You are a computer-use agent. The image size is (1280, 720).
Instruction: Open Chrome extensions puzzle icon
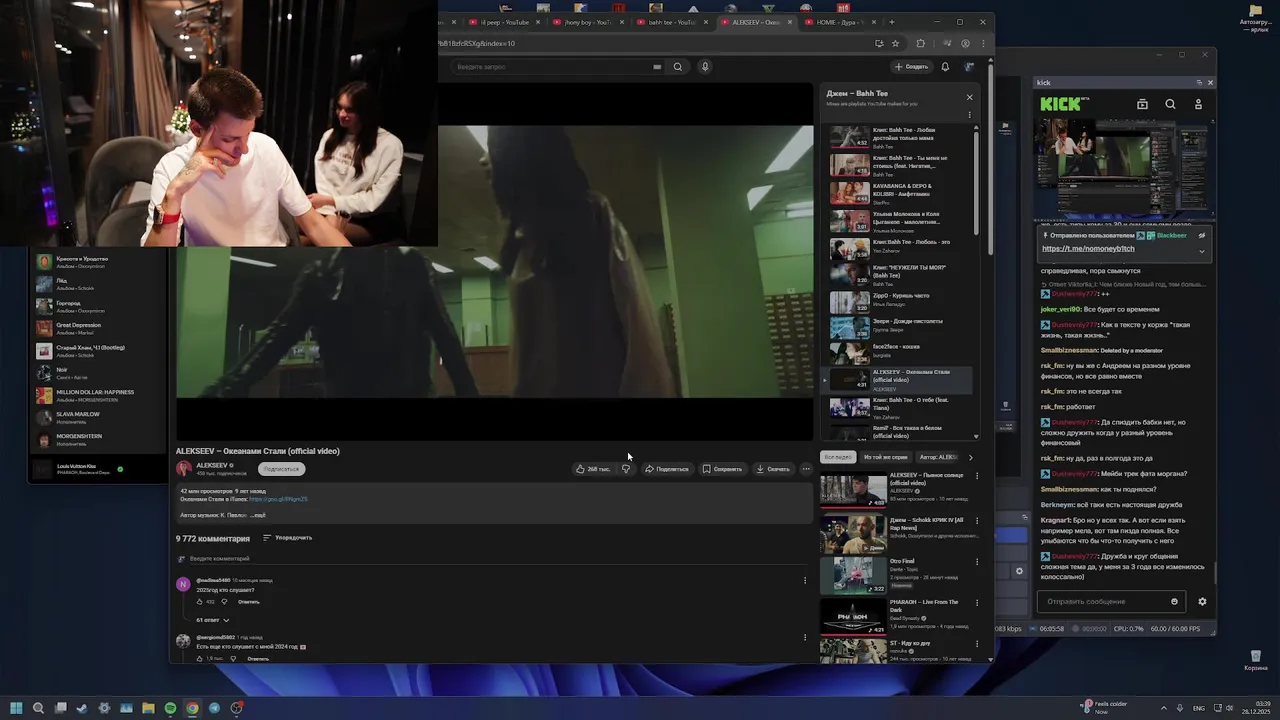click(921, 43)
